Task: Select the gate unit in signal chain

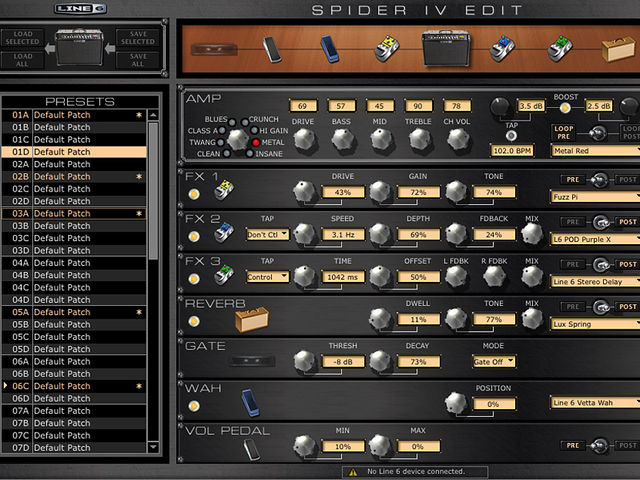Action: tap(214, 49)
